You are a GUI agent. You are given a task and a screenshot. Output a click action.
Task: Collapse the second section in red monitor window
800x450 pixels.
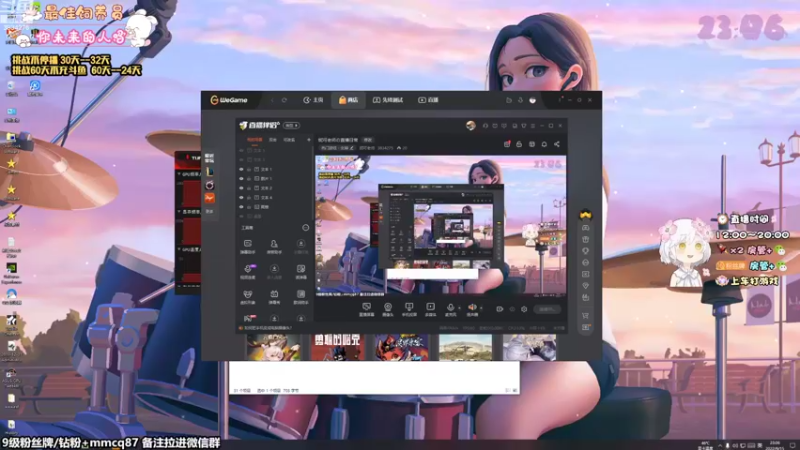[x=179, y=211]
